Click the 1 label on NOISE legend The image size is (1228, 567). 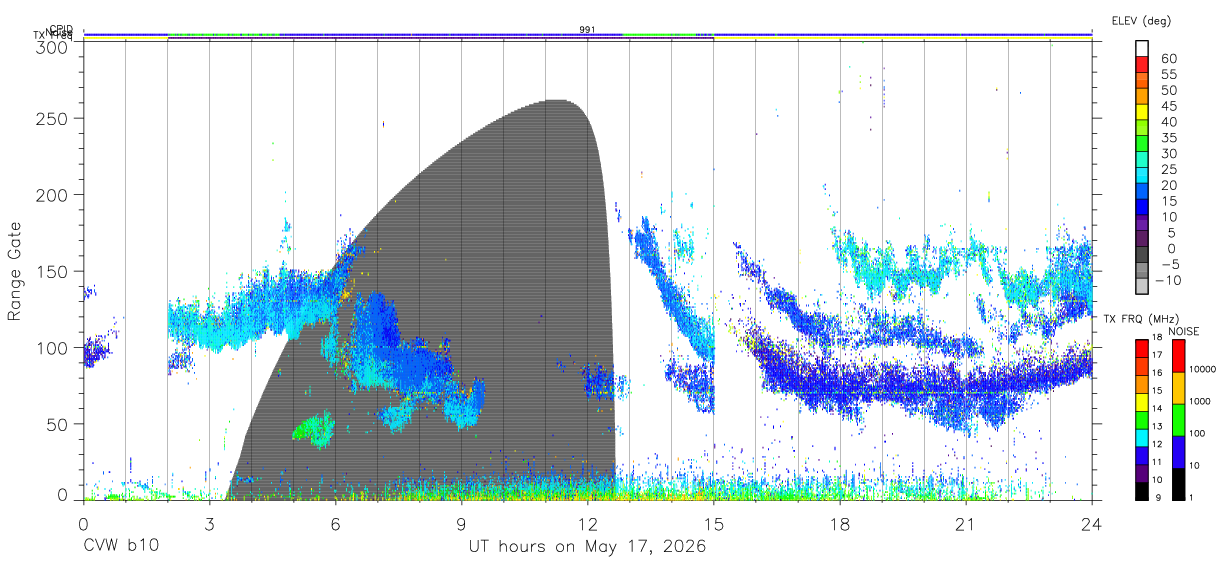(1189, 497)
